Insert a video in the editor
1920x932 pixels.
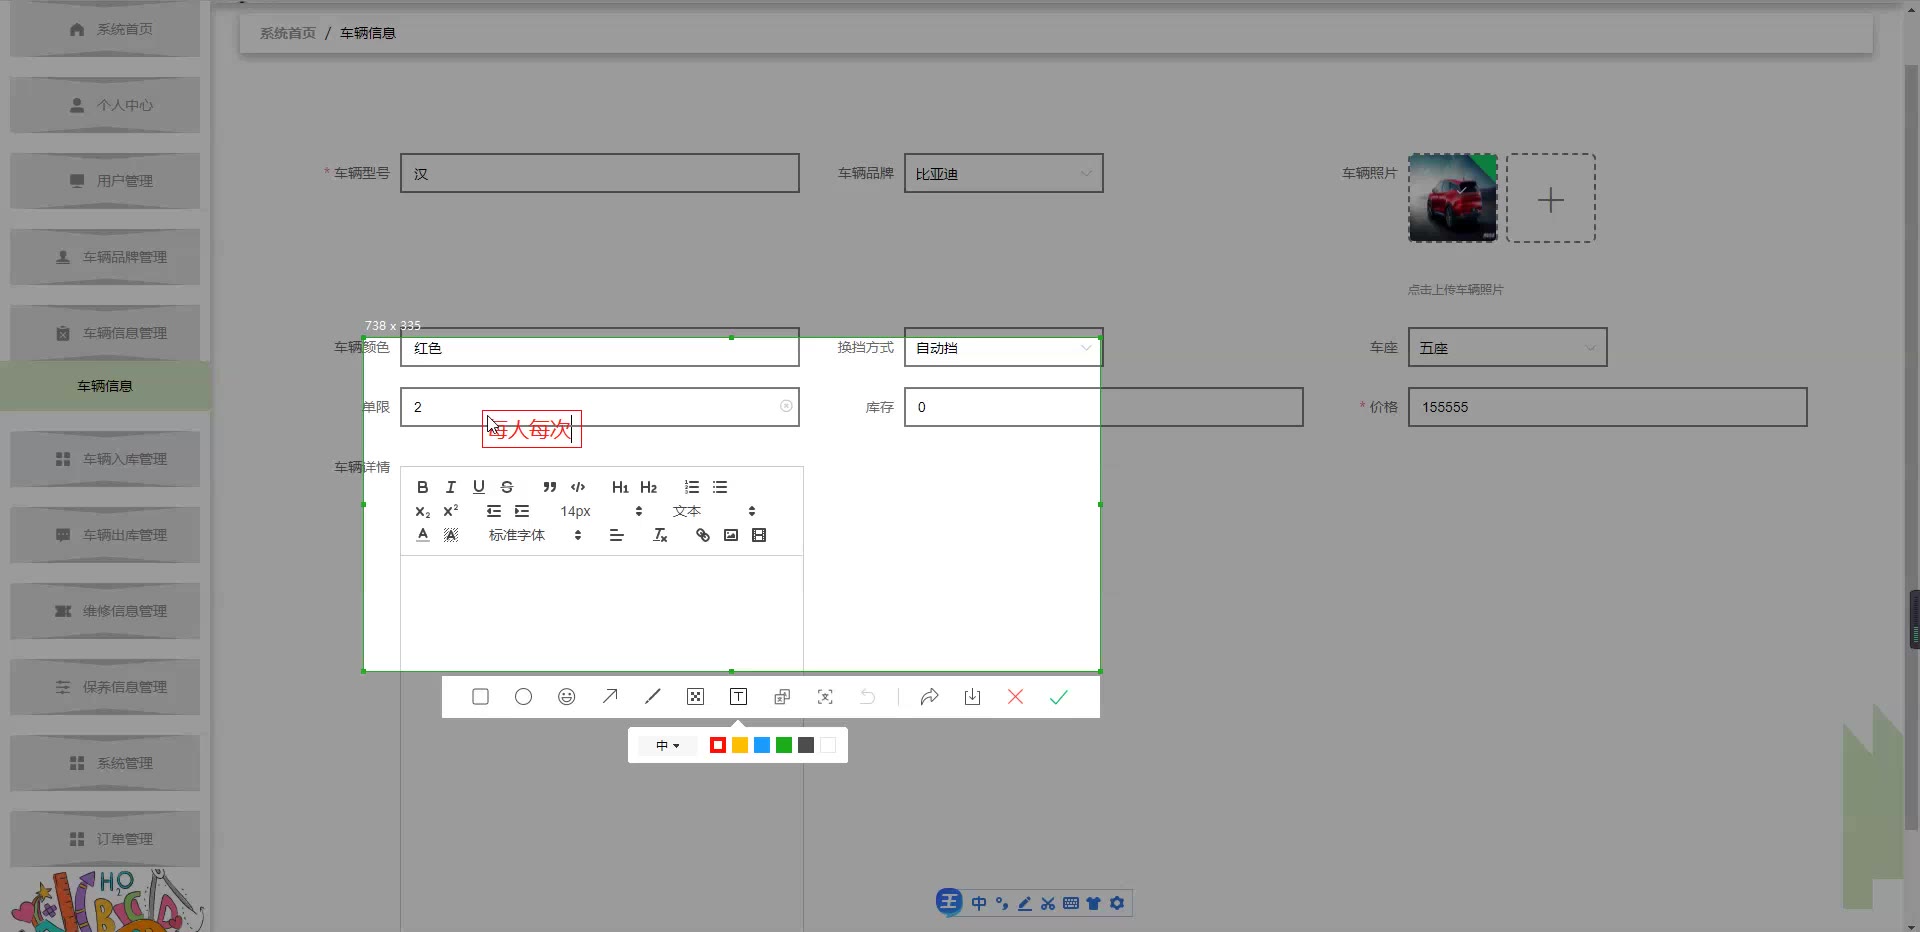(759, 535)
